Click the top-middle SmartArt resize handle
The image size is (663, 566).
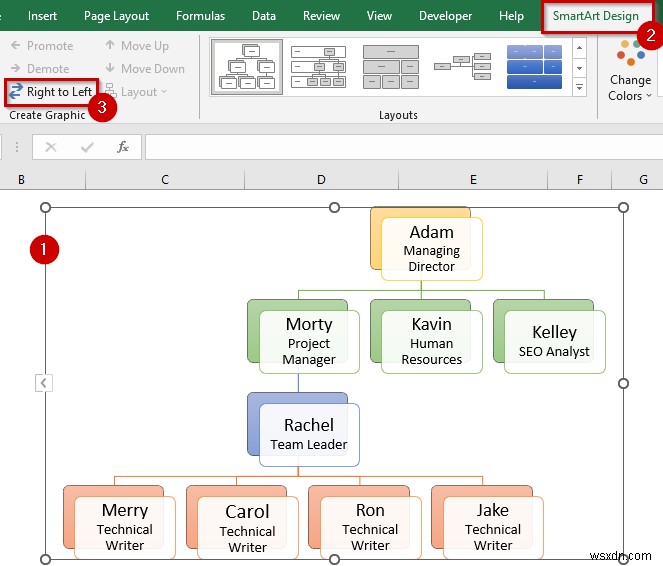click(x=334, y=208)
